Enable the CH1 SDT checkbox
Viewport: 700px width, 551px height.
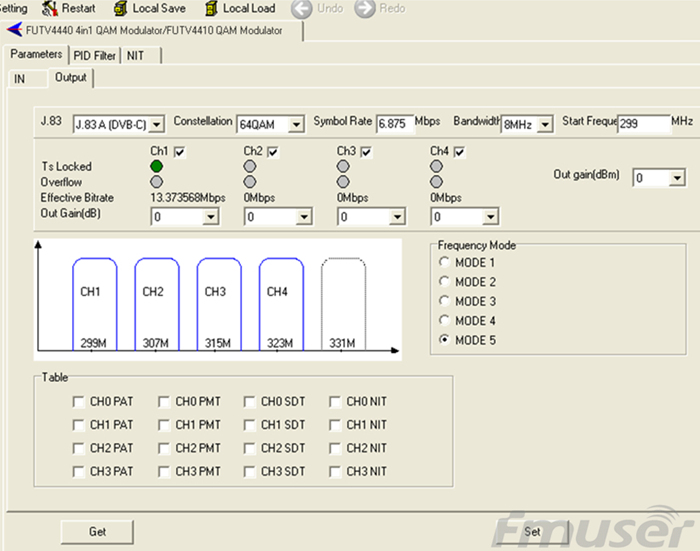250,425
